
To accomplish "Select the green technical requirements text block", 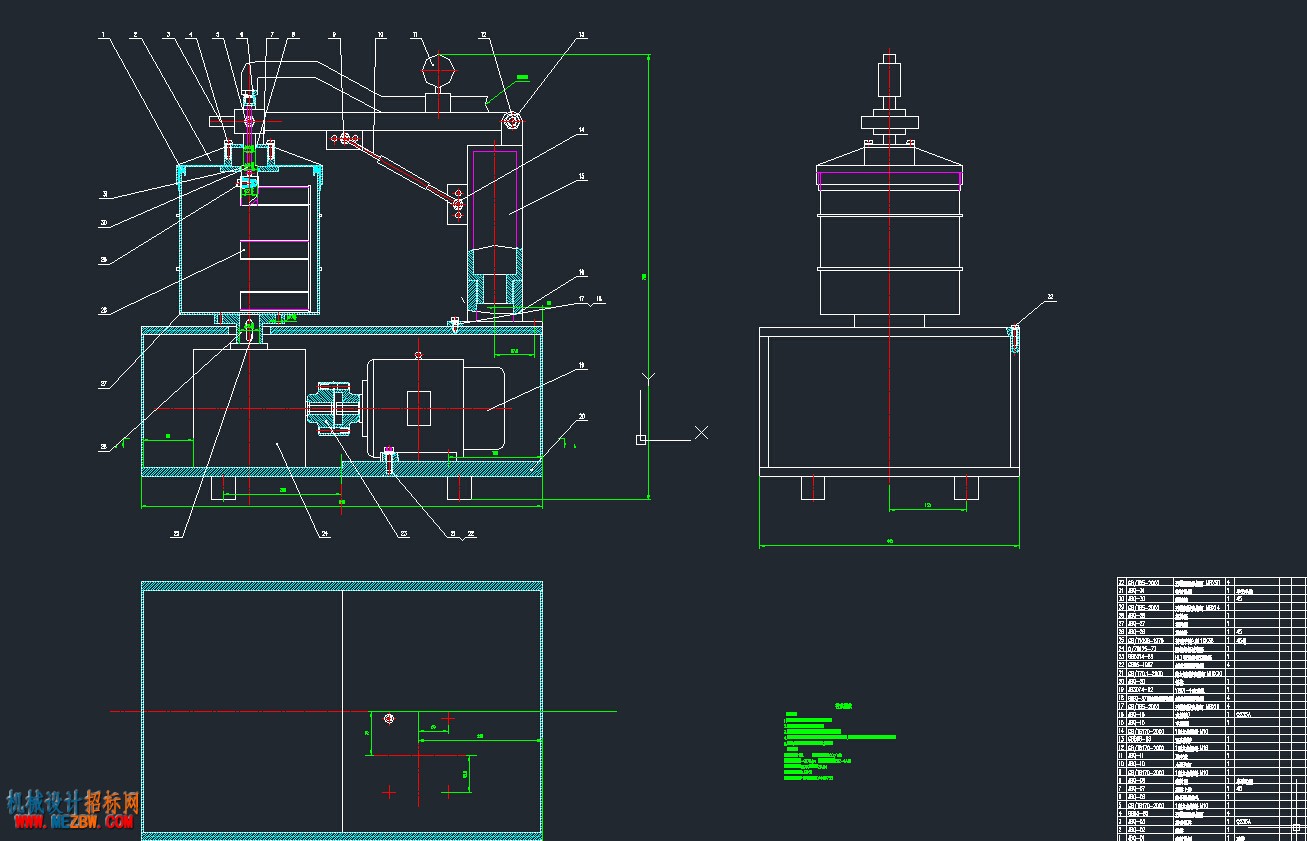I will (838, 745).
